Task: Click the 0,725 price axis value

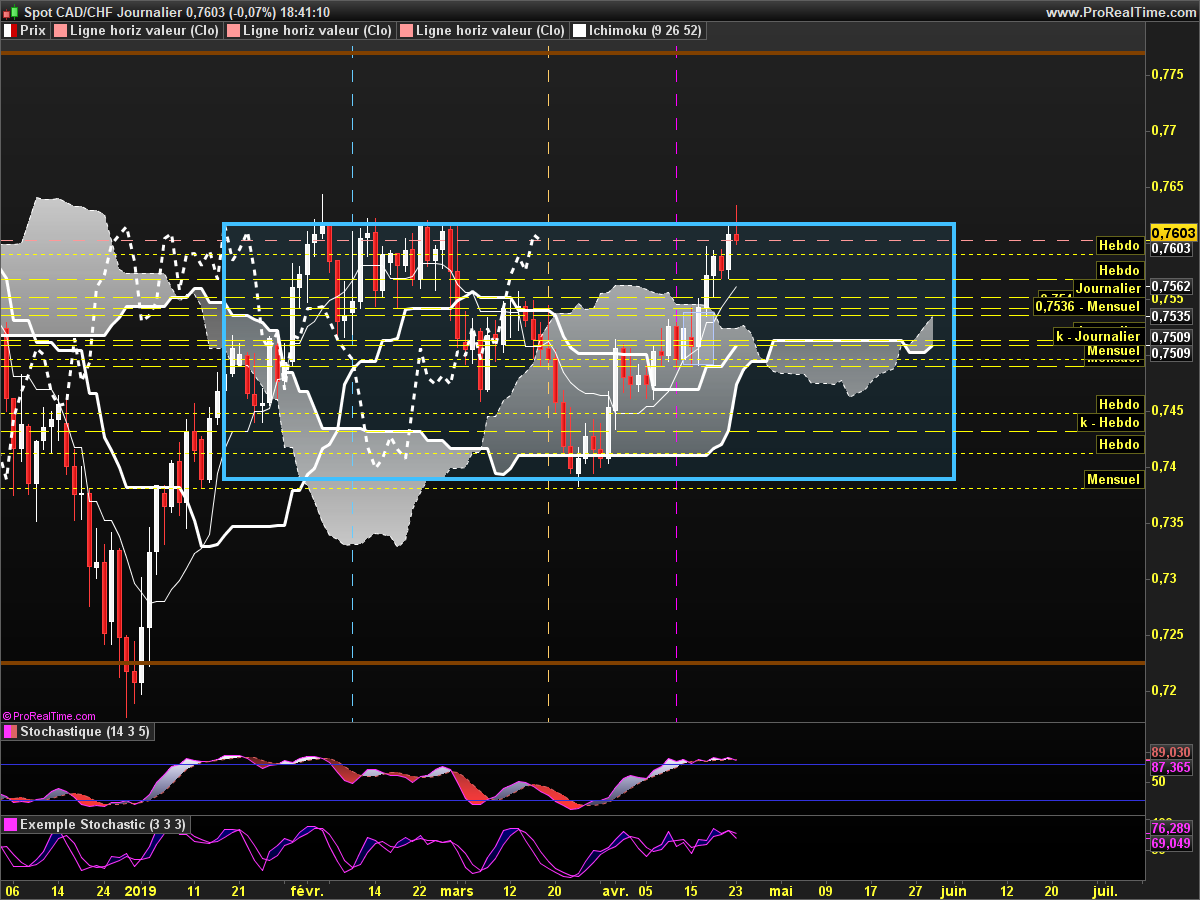Action: (x=1167, y=634)
